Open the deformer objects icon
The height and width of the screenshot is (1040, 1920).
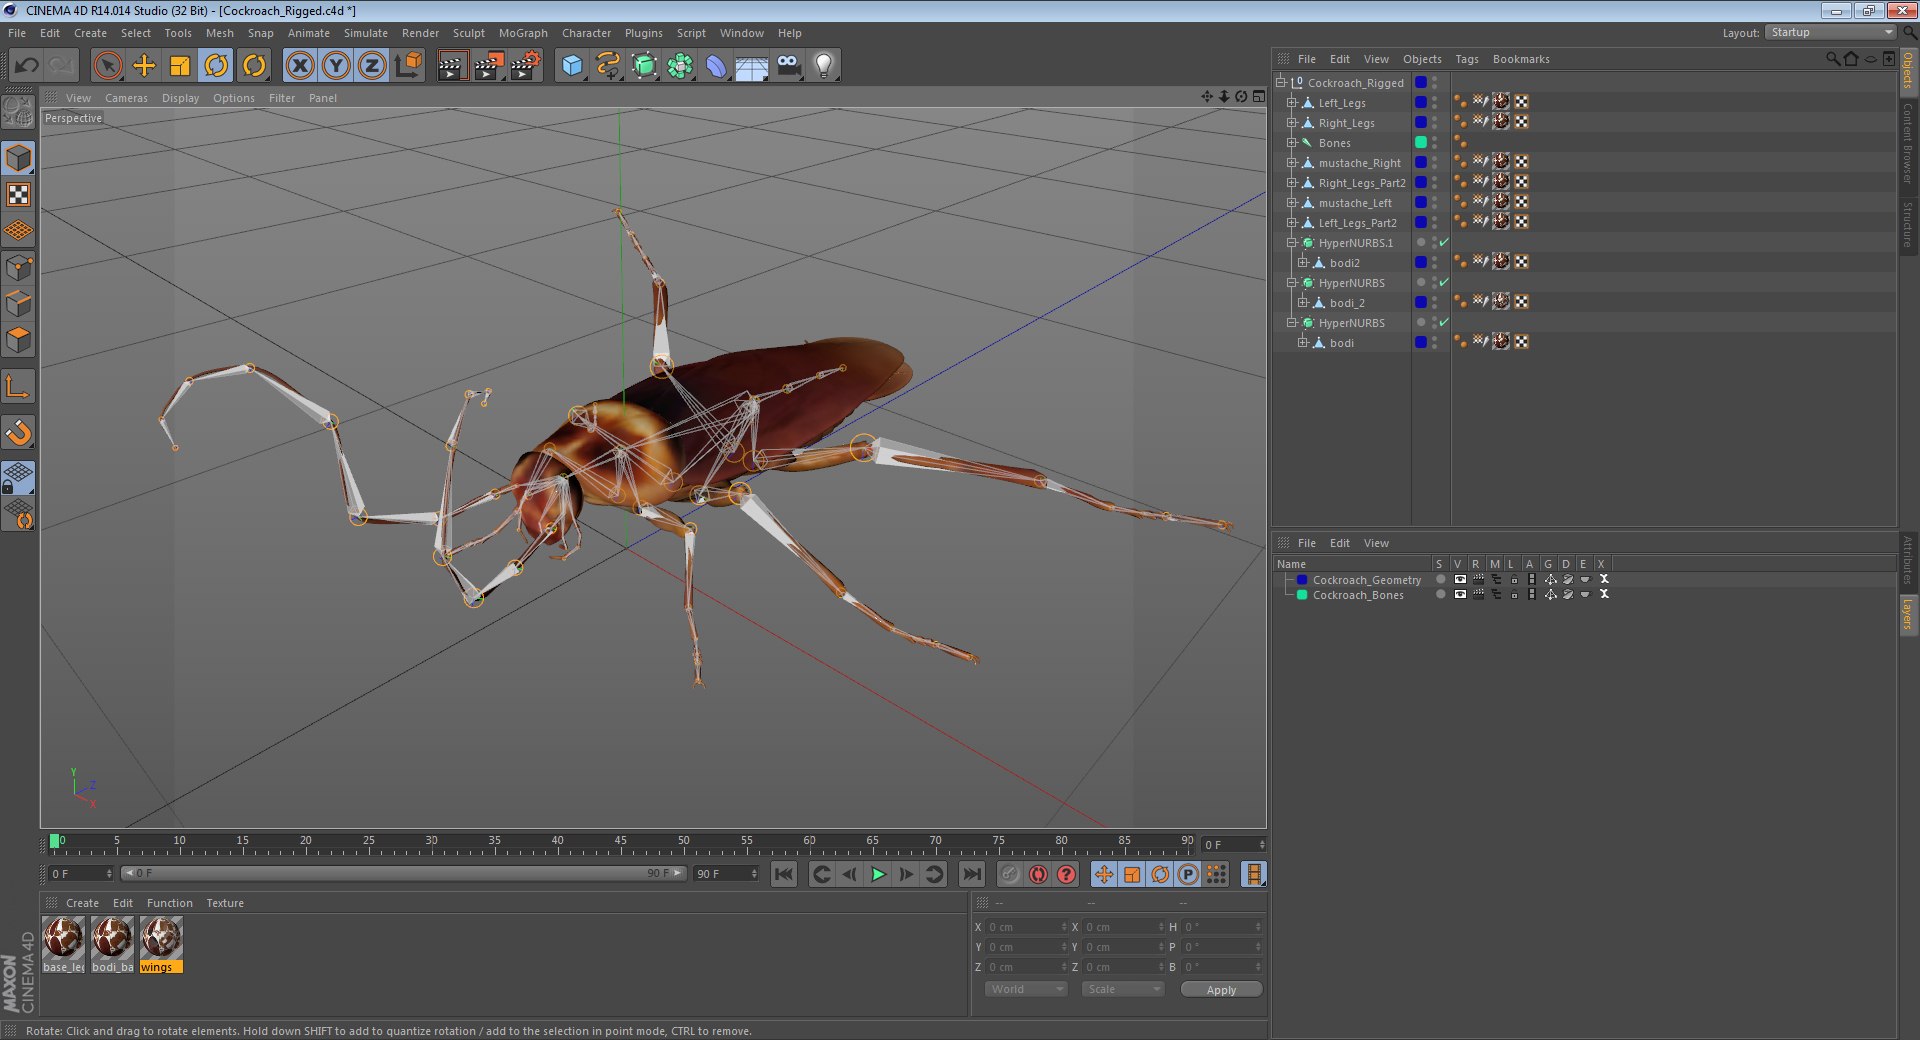click(717, 66)
